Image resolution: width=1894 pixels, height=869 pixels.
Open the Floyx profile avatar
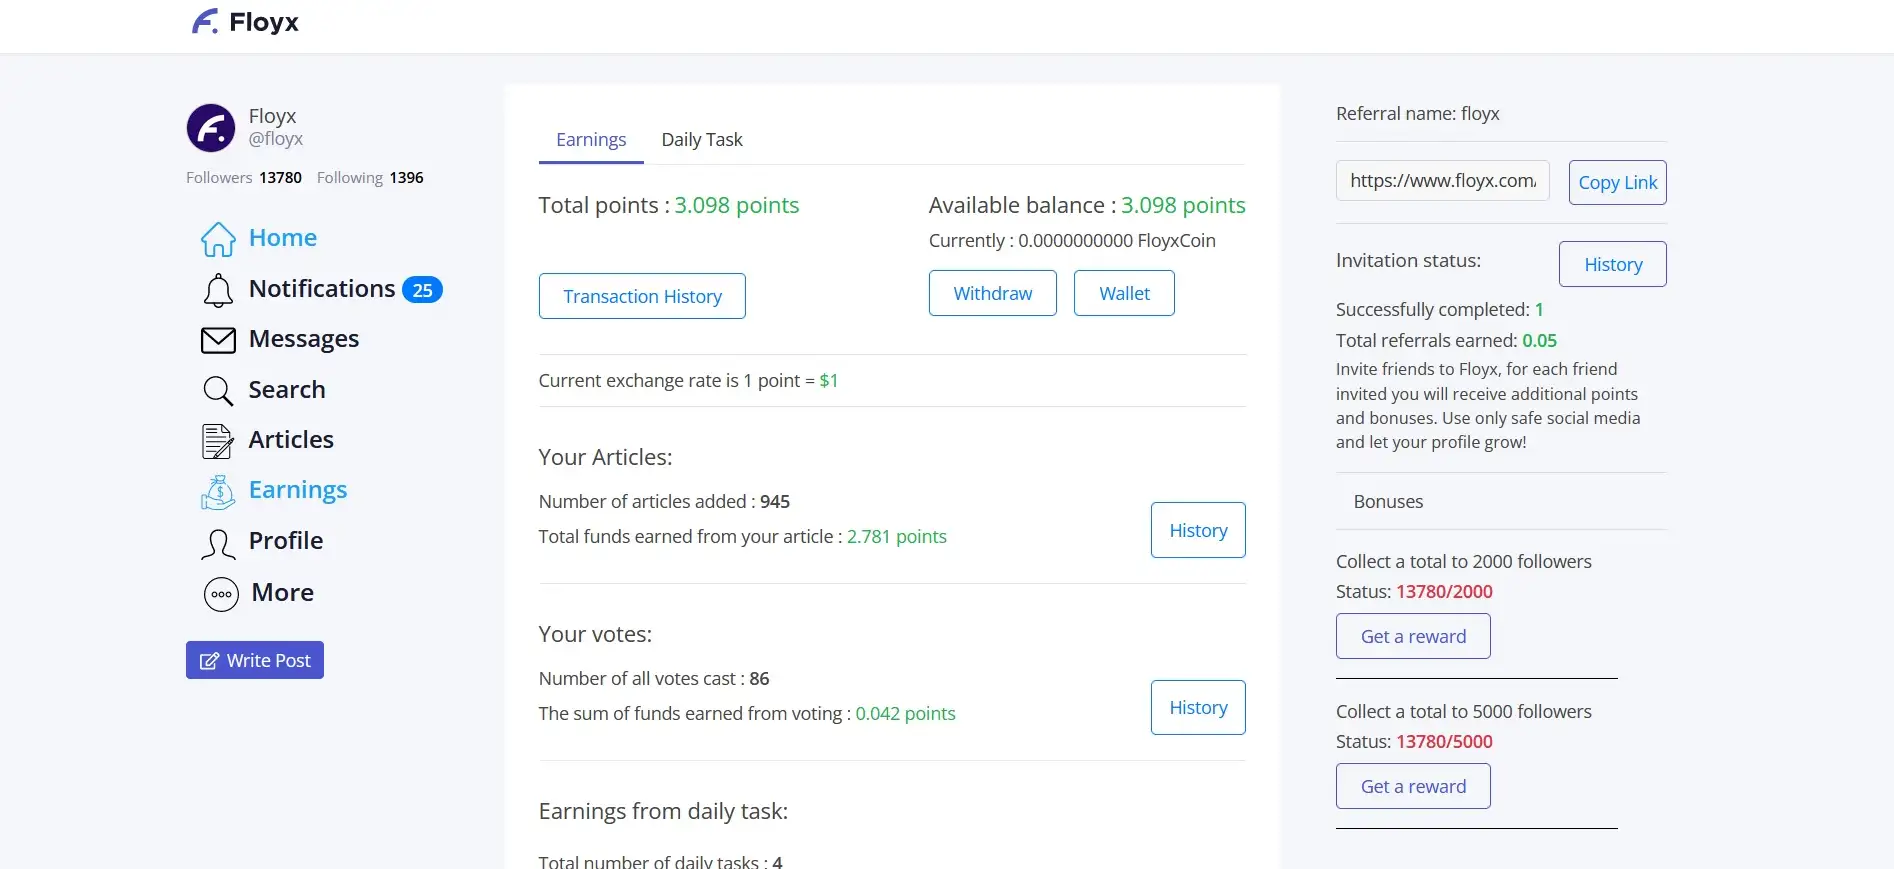coord(211,128)
